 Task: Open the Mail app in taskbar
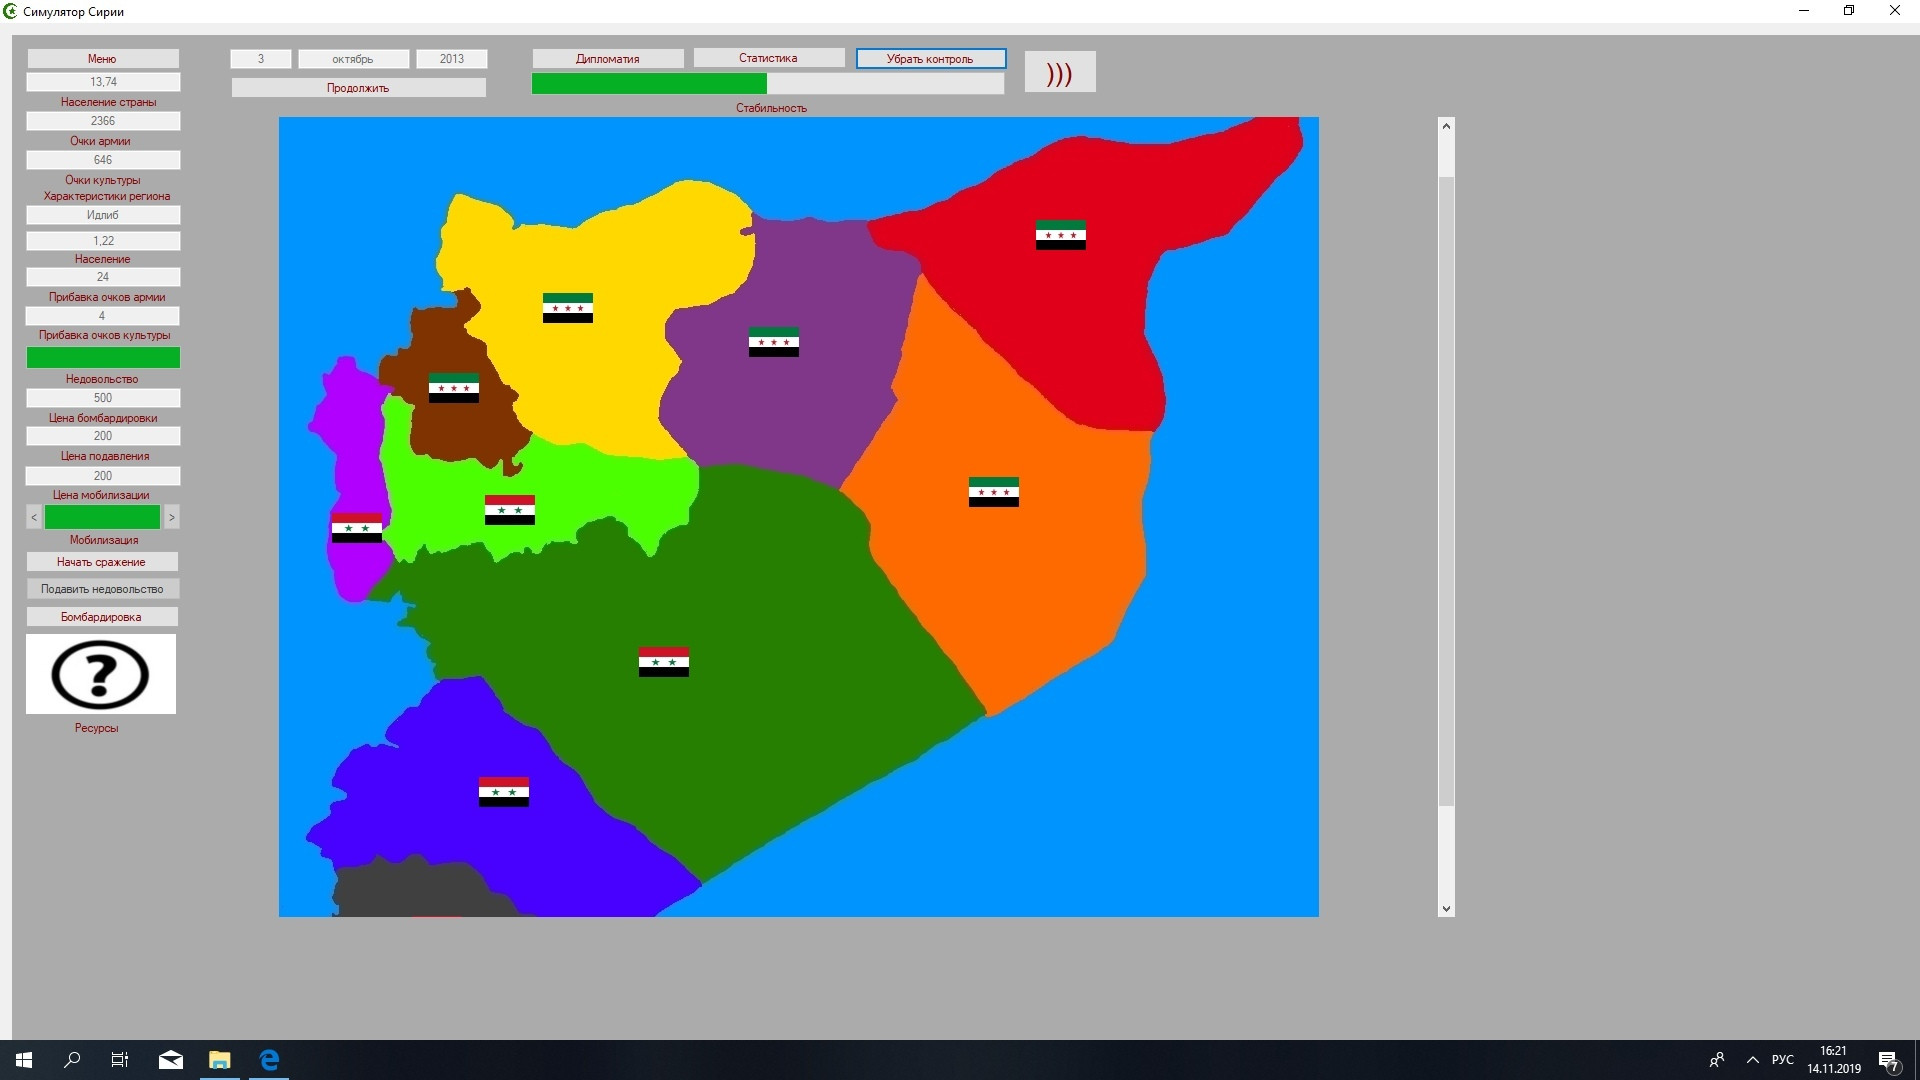(x=171, y=1060)
